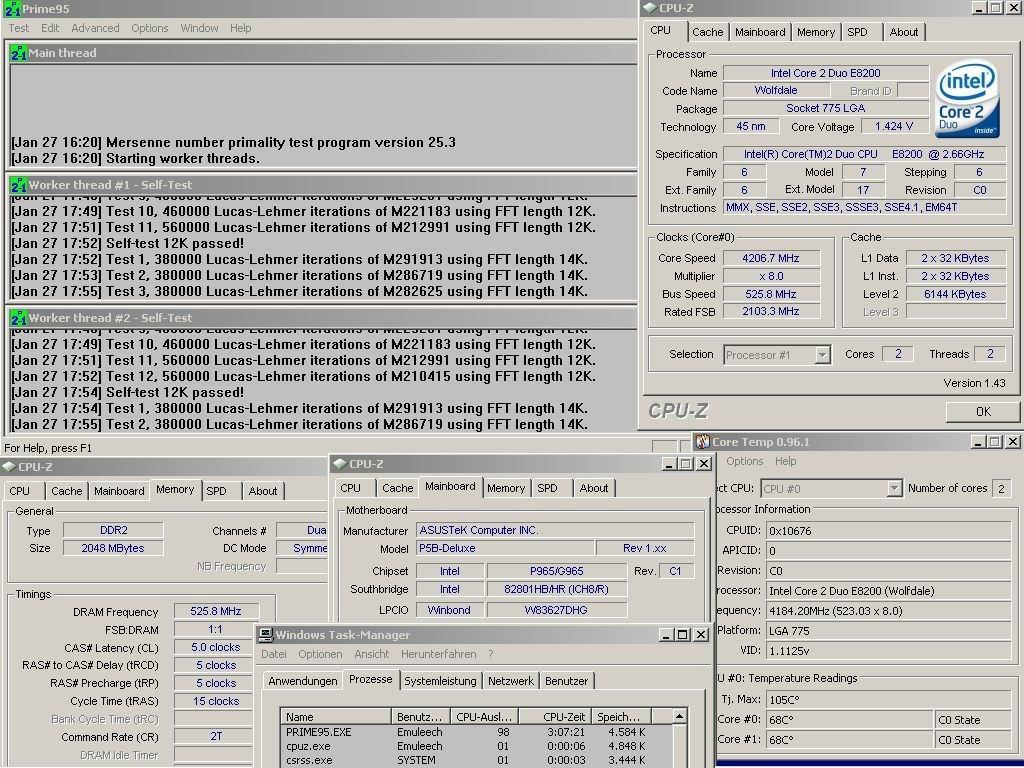This screenshot has width=1024, height=768.
Task: Select About tab in the CPU-Z mainboard window
Action: (x=594, y=488)
